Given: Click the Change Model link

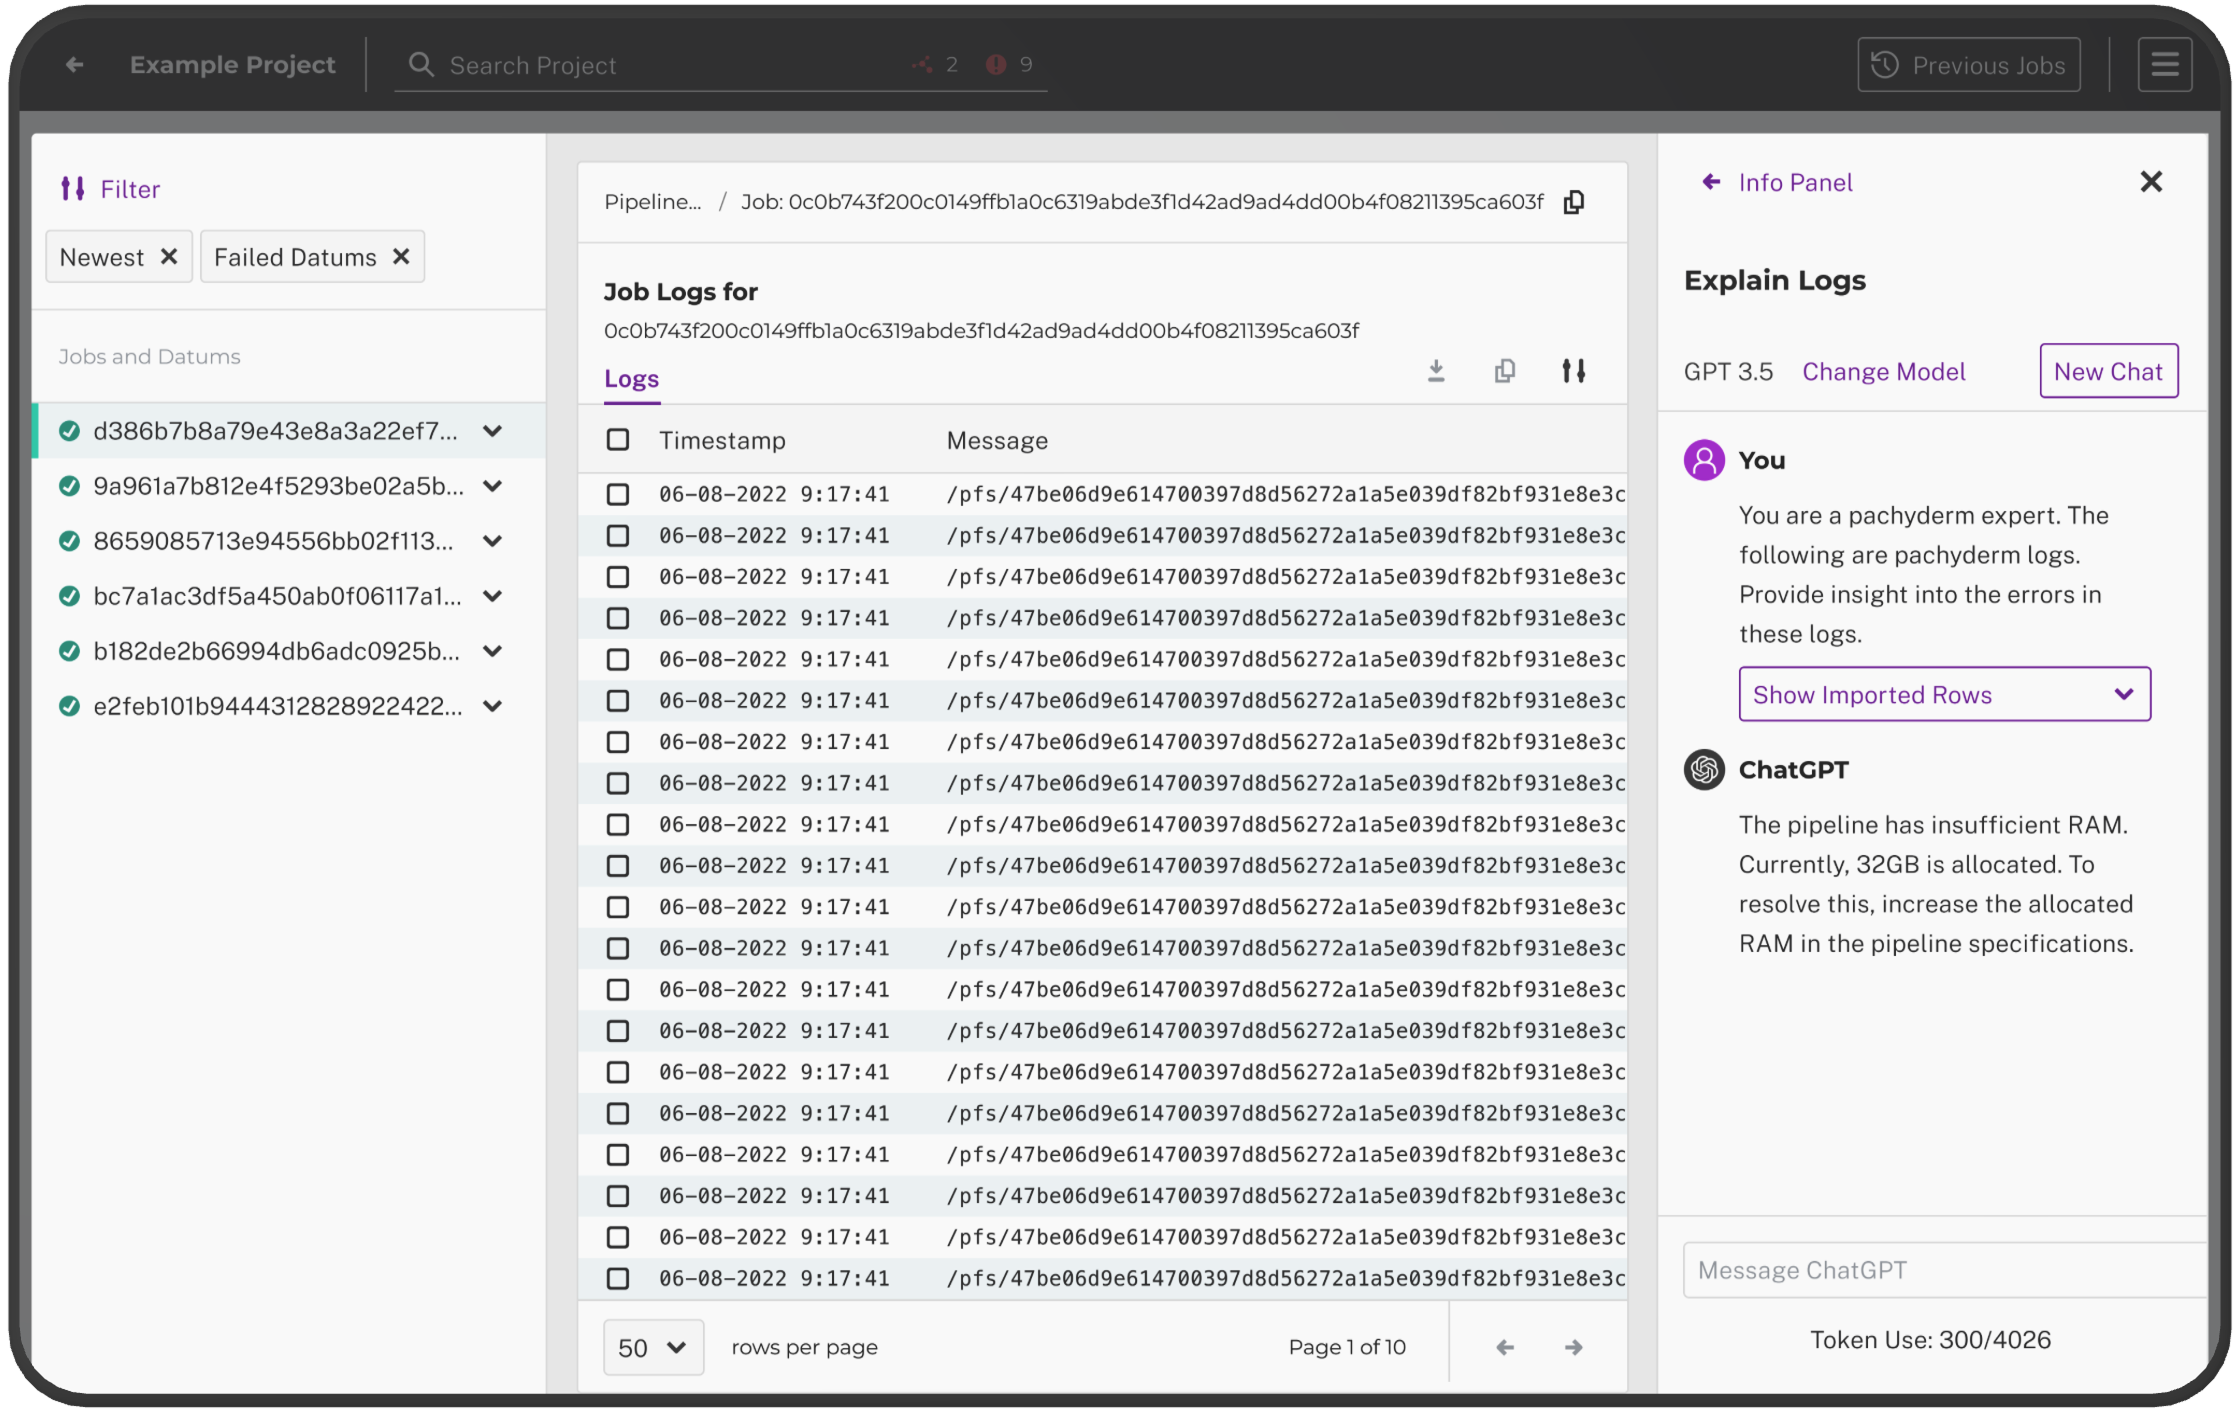Looking at the screenshot, I should click(x=1883, y=371).
